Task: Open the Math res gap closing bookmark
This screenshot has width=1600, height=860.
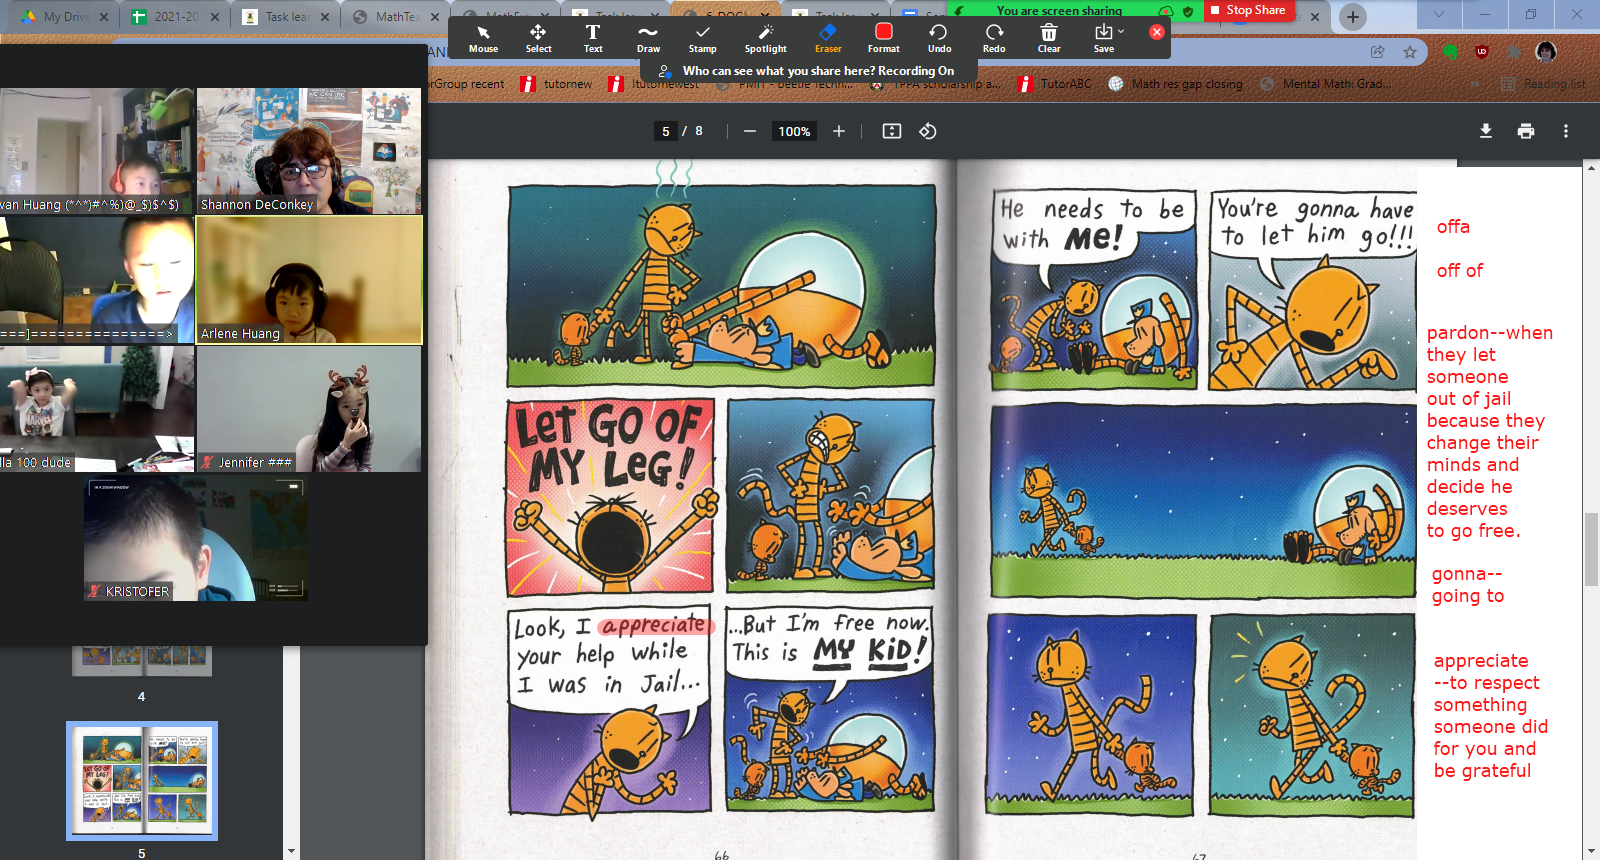Action: (1176, 84)
